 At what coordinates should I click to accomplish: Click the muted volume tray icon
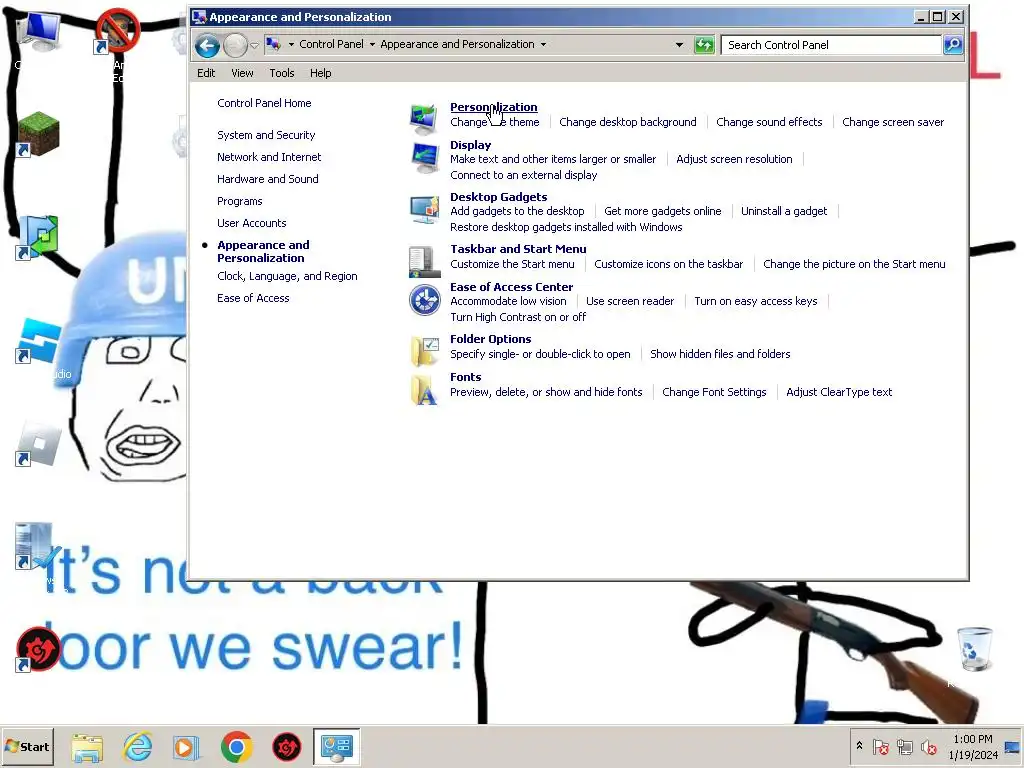click(x=928, y=746)
